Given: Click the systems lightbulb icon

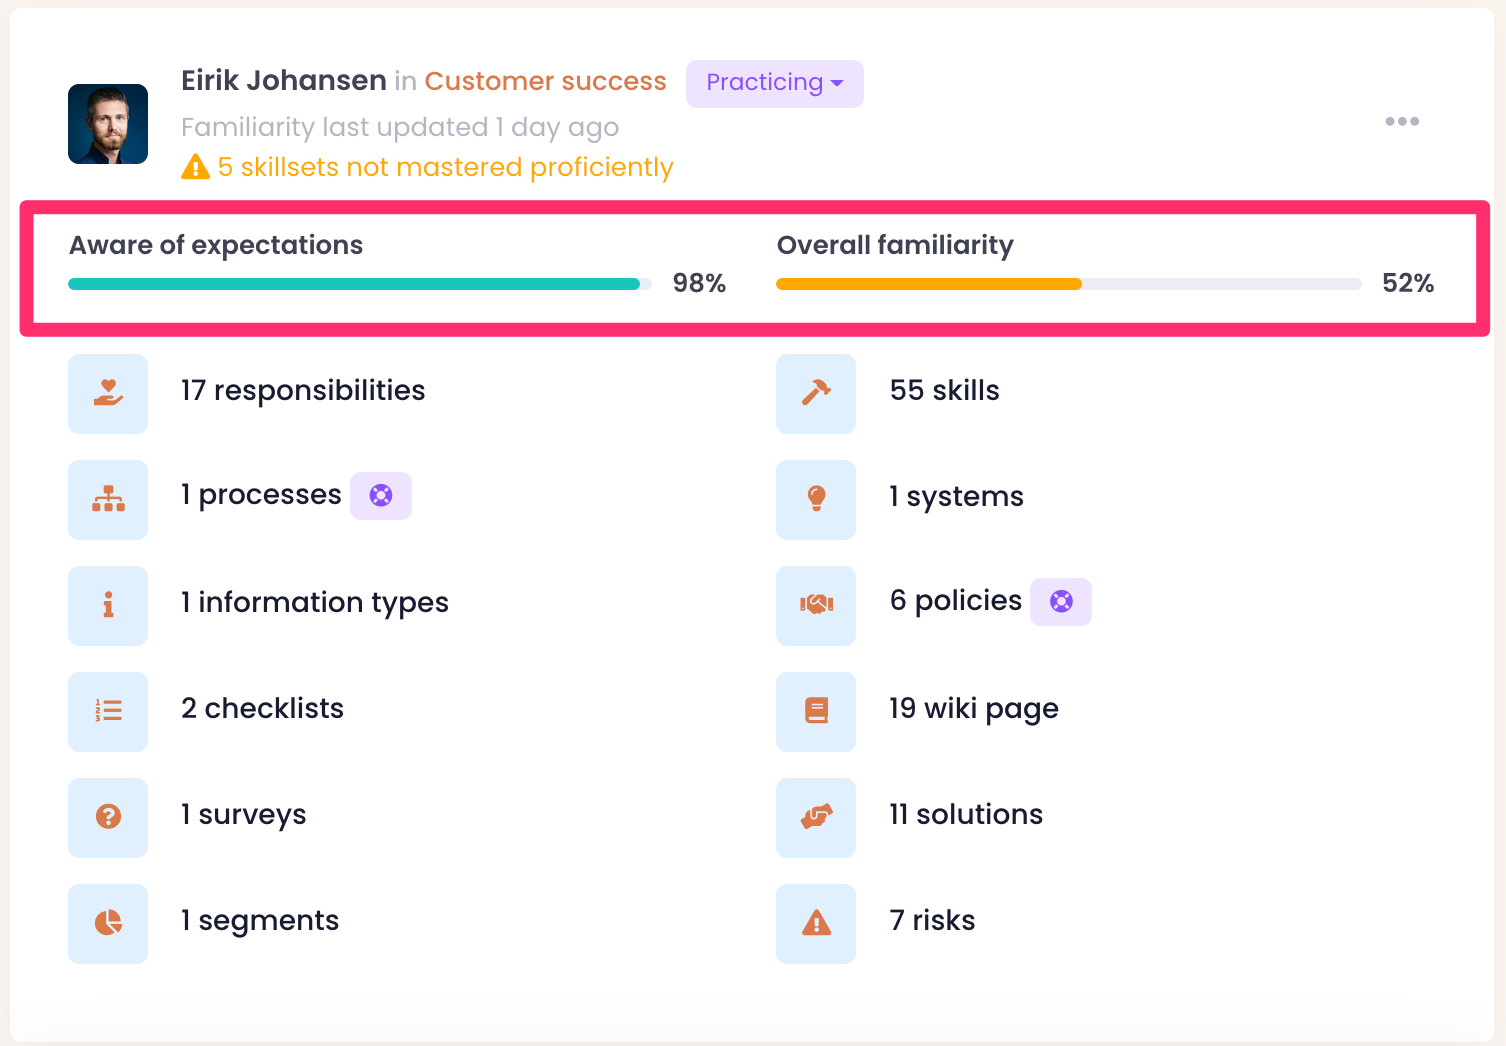Looking at the screenshot, I should click(x=816, y=499).
